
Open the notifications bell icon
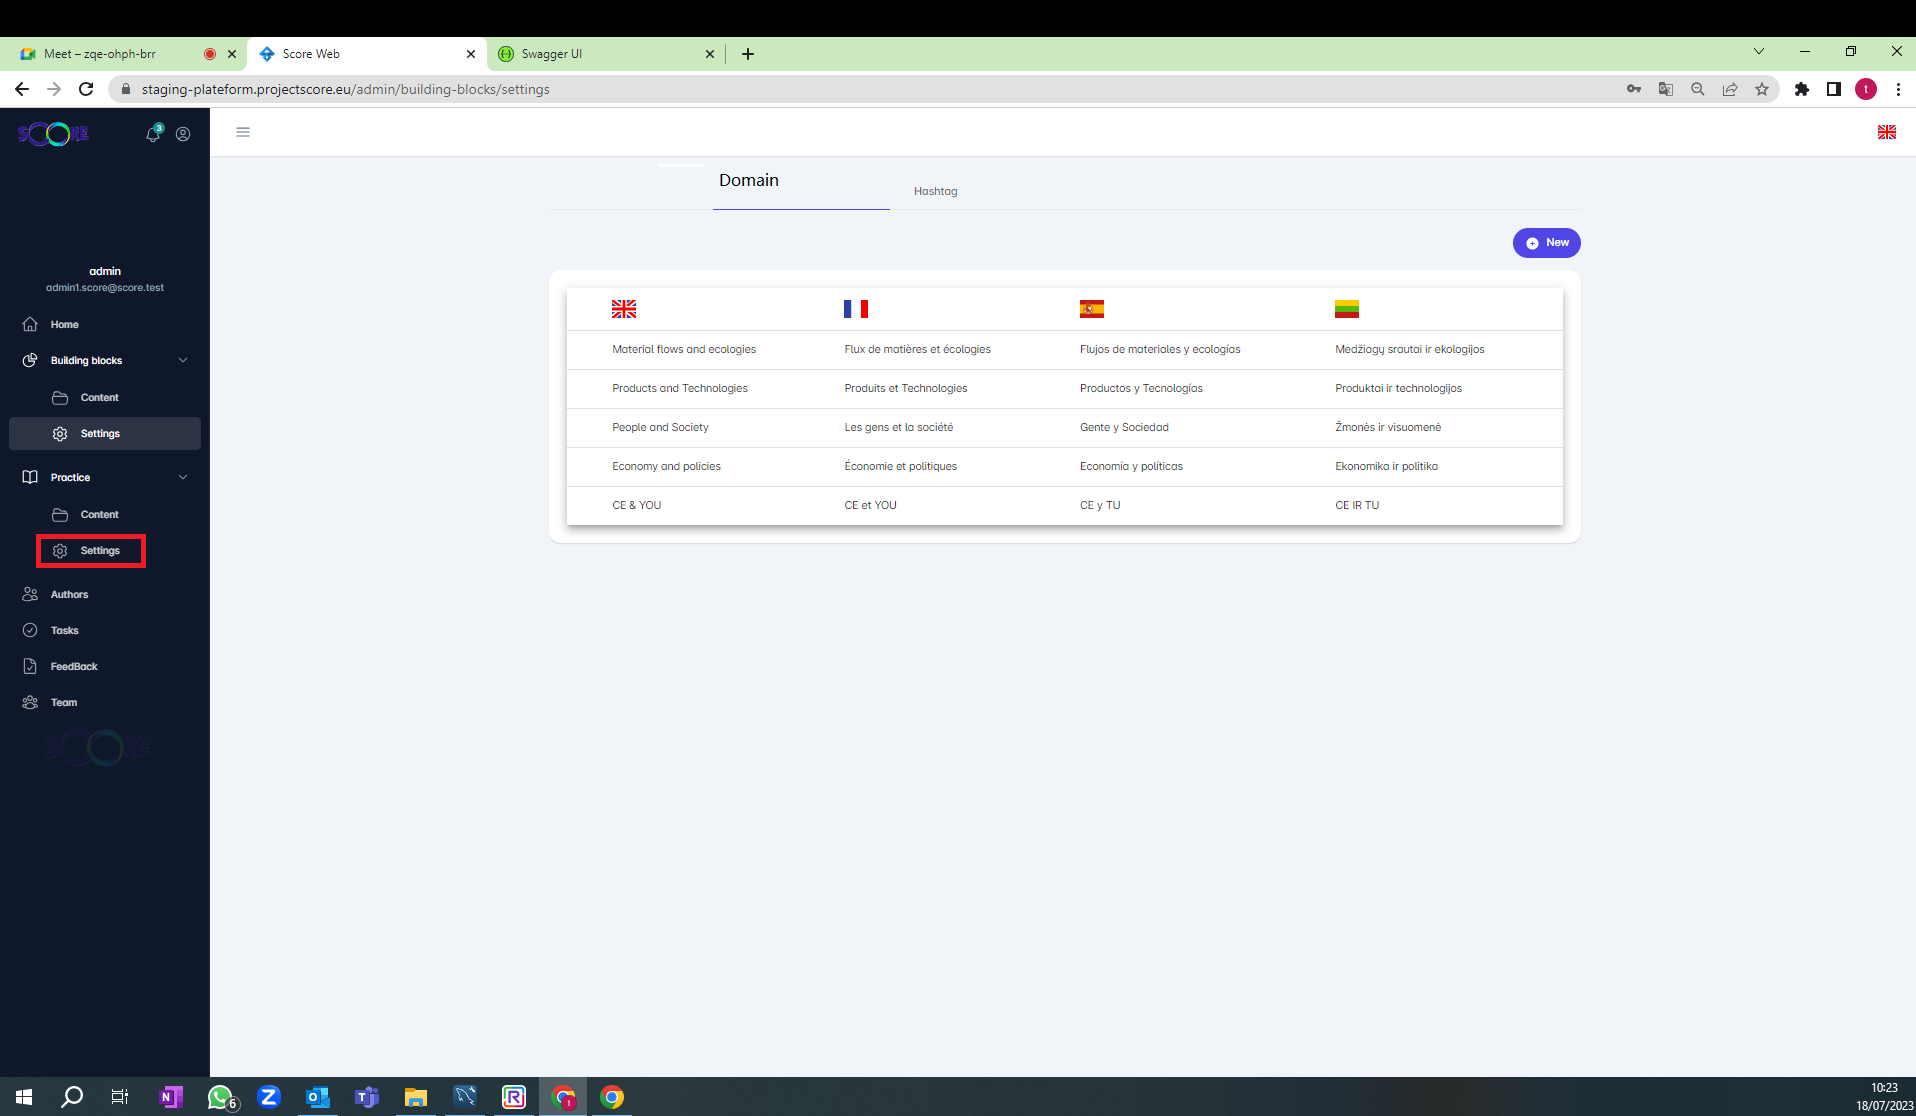[x=153, y=134]
